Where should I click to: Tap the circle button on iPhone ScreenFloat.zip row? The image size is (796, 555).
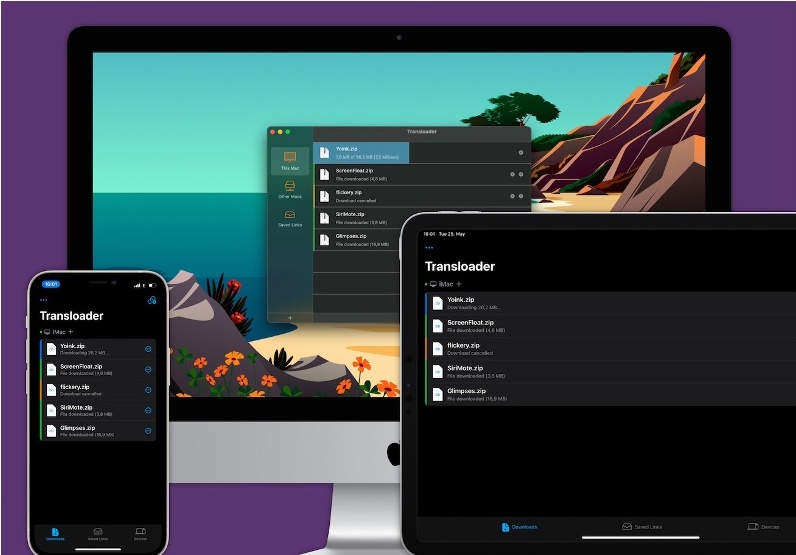(x=148, y=369)
